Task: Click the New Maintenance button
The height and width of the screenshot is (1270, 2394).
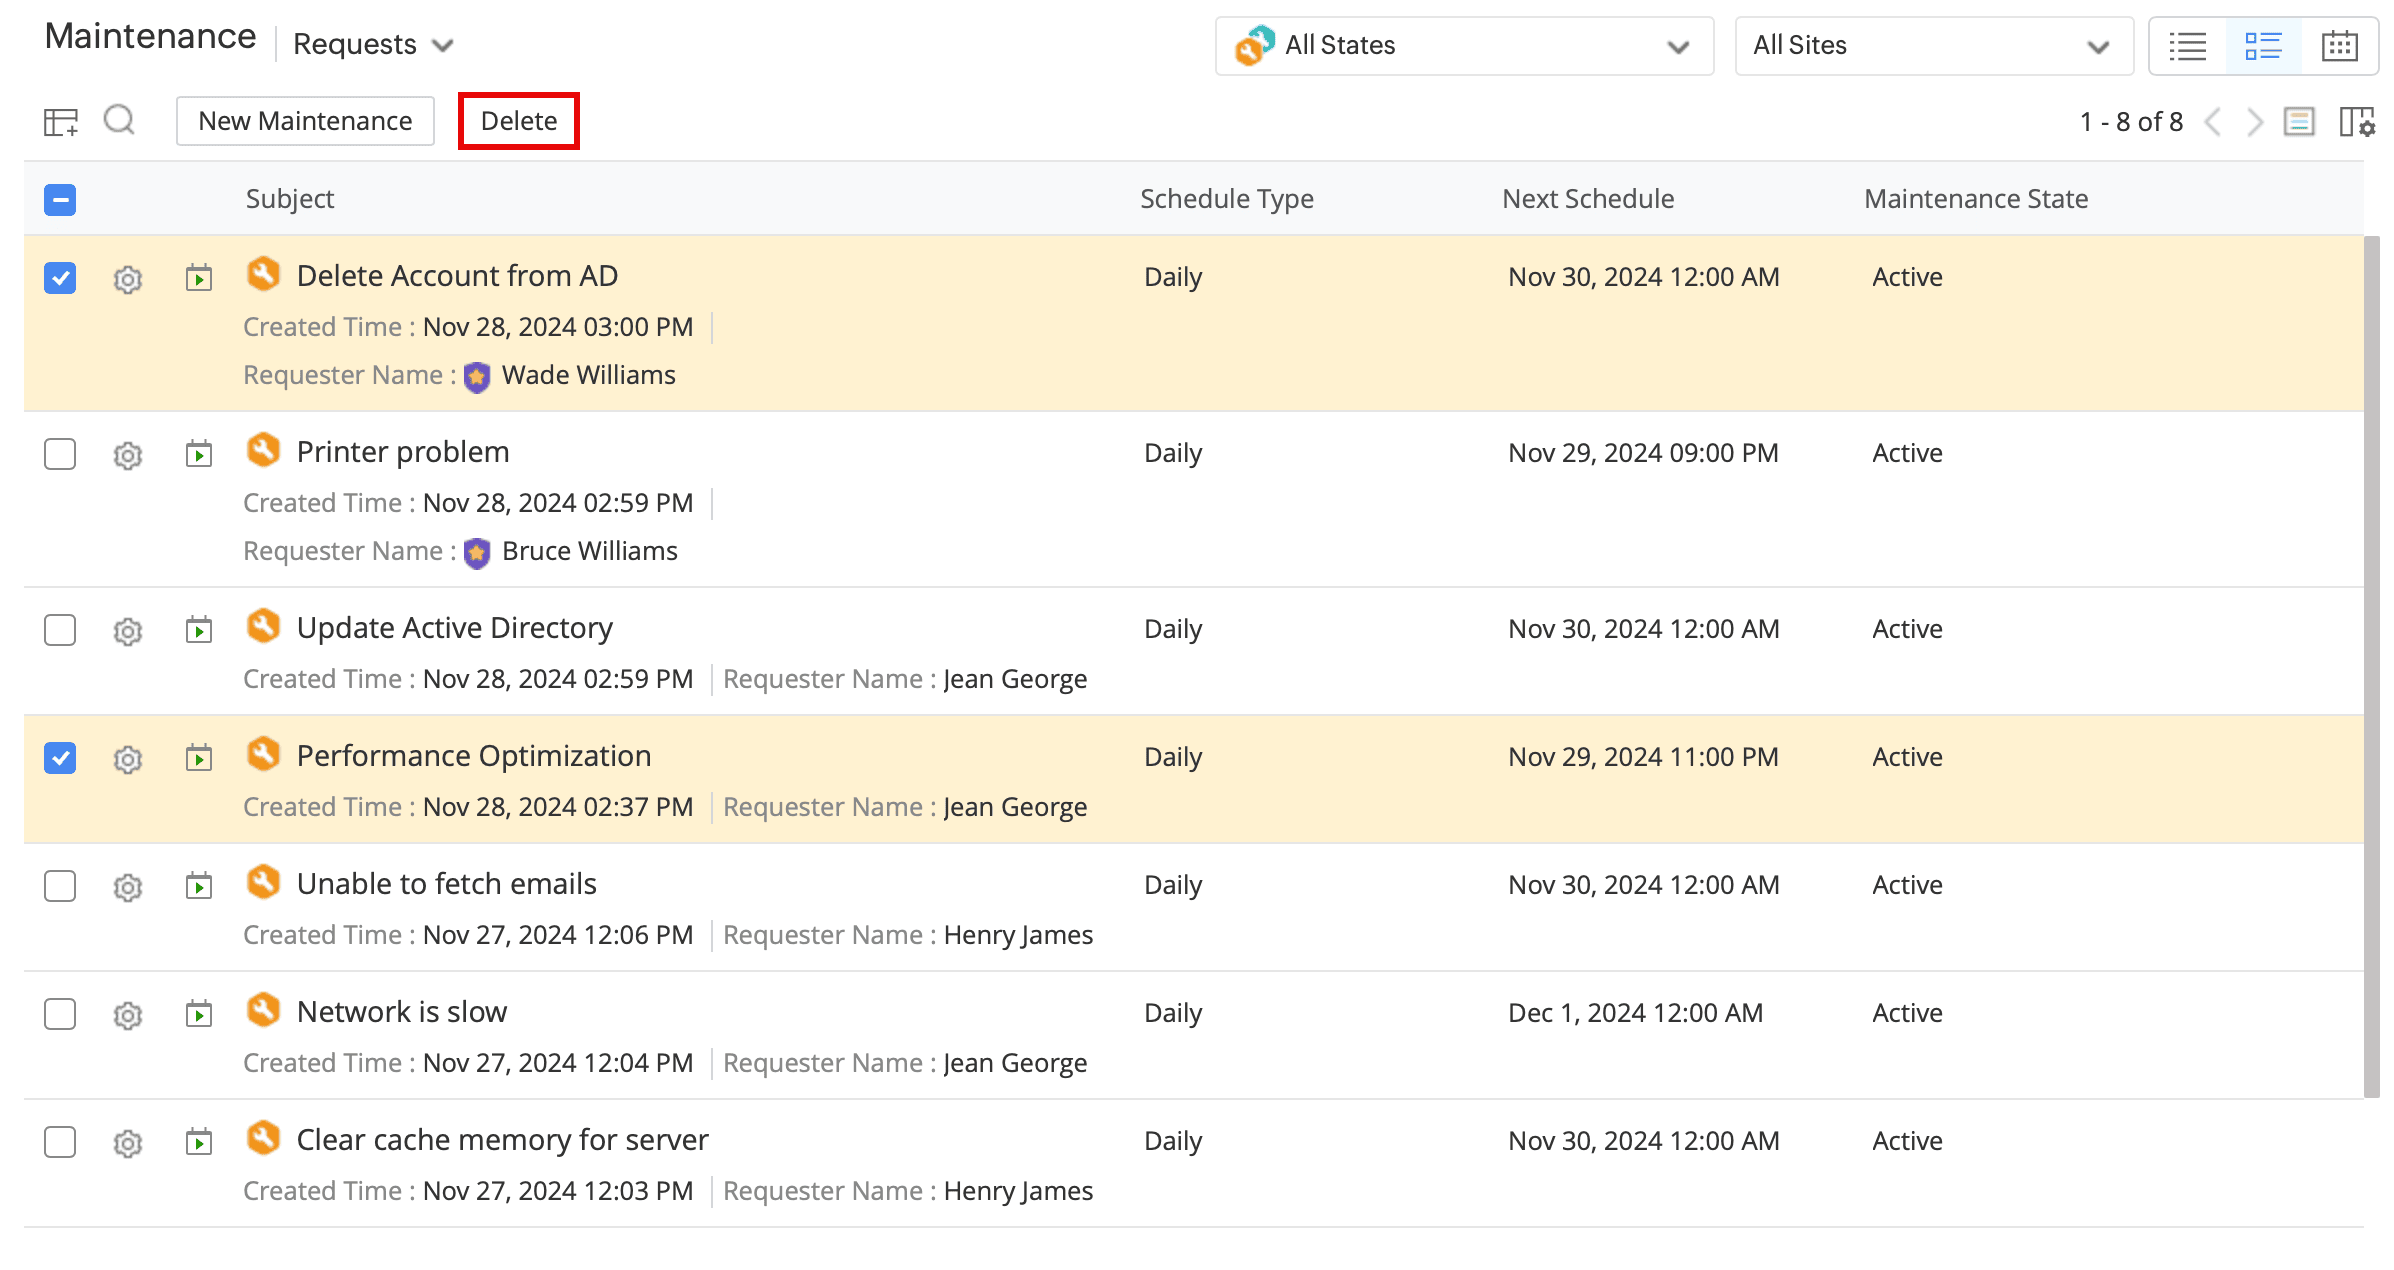Action: coord(305,121)
